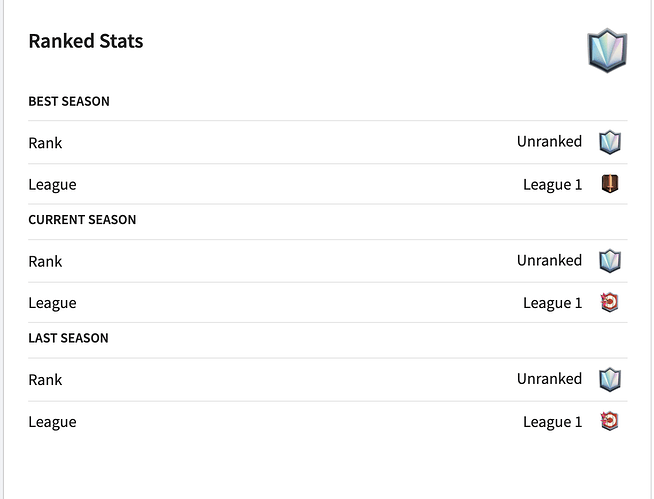Select the Ranked Stats heading
This screenshot has height=499, width=654.
point(85,41)
